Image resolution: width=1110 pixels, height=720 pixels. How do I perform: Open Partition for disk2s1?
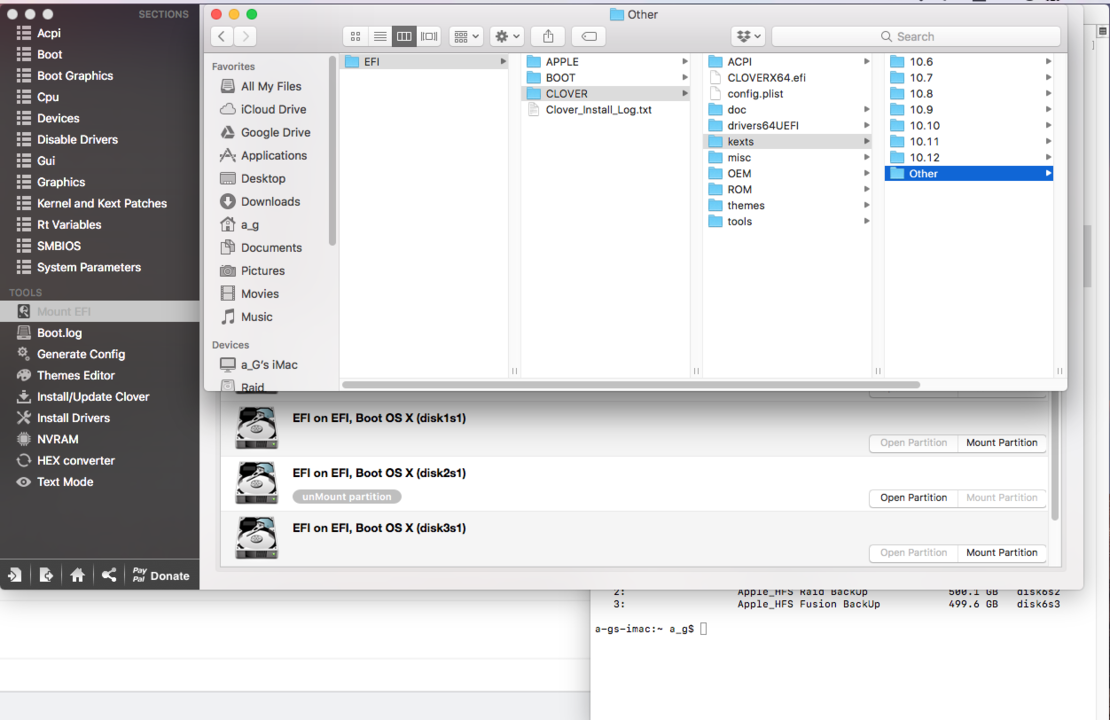pyautogui.click(x=913, y=498)
